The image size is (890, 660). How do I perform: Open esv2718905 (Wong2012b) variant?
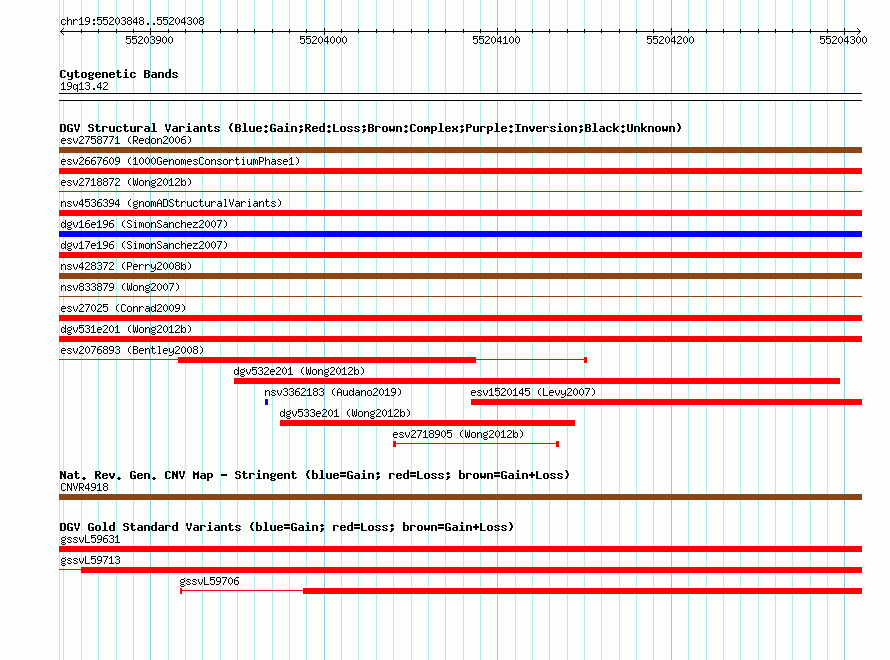pyautogui.click(x=458, y=434)
